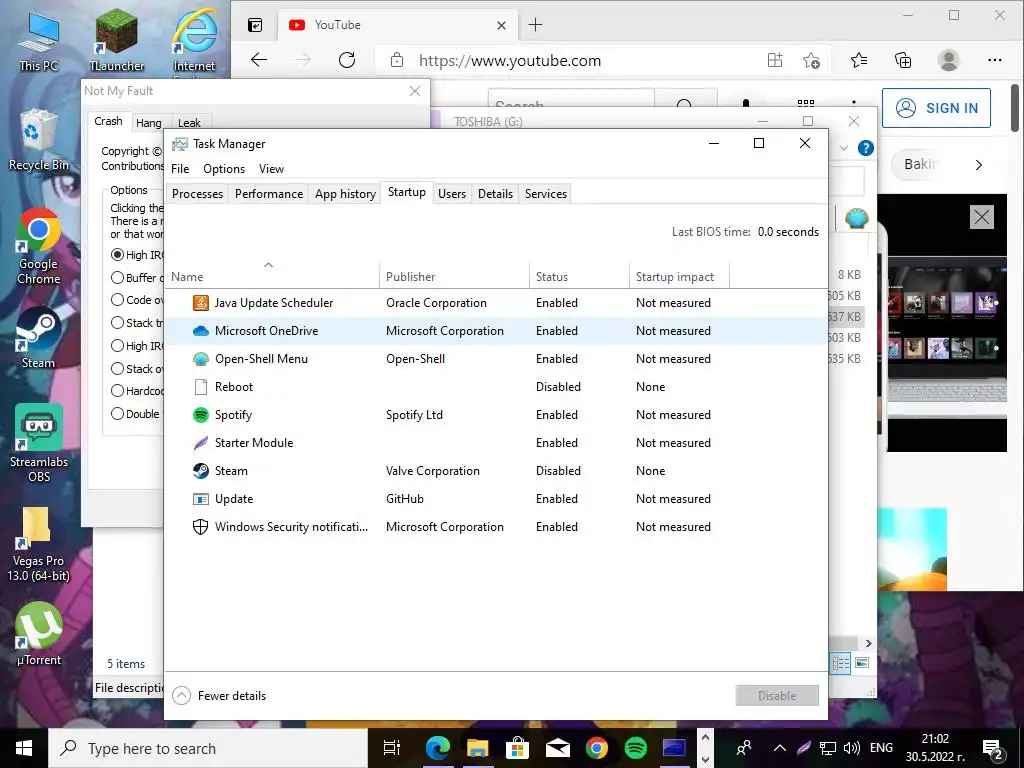Open the notification center icon
This screenshot has width=1024, height=768.
[x=993, y=748]
